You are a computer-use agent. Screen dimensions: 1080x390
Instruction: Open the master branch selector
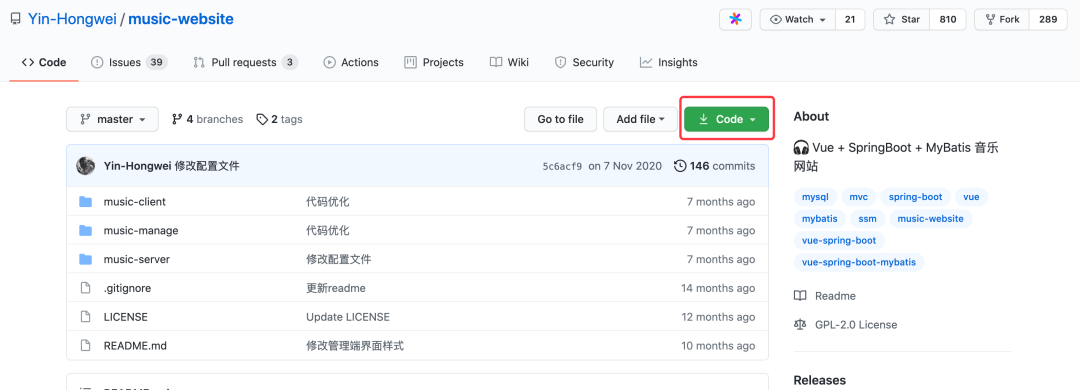(112, 119)
